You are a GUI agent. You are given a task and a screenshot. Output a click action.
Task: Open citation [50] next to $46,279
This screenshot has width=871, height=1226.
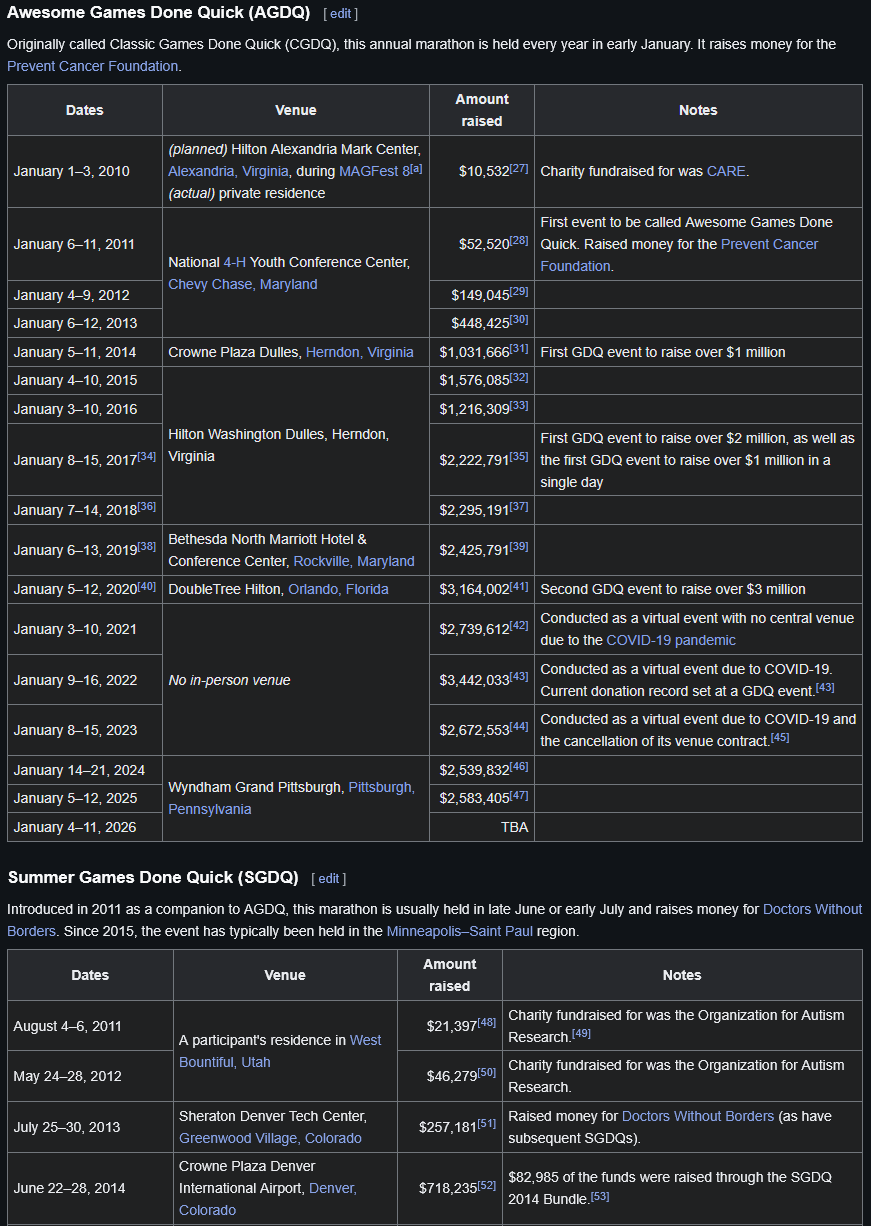click(x=487, y=1073)
